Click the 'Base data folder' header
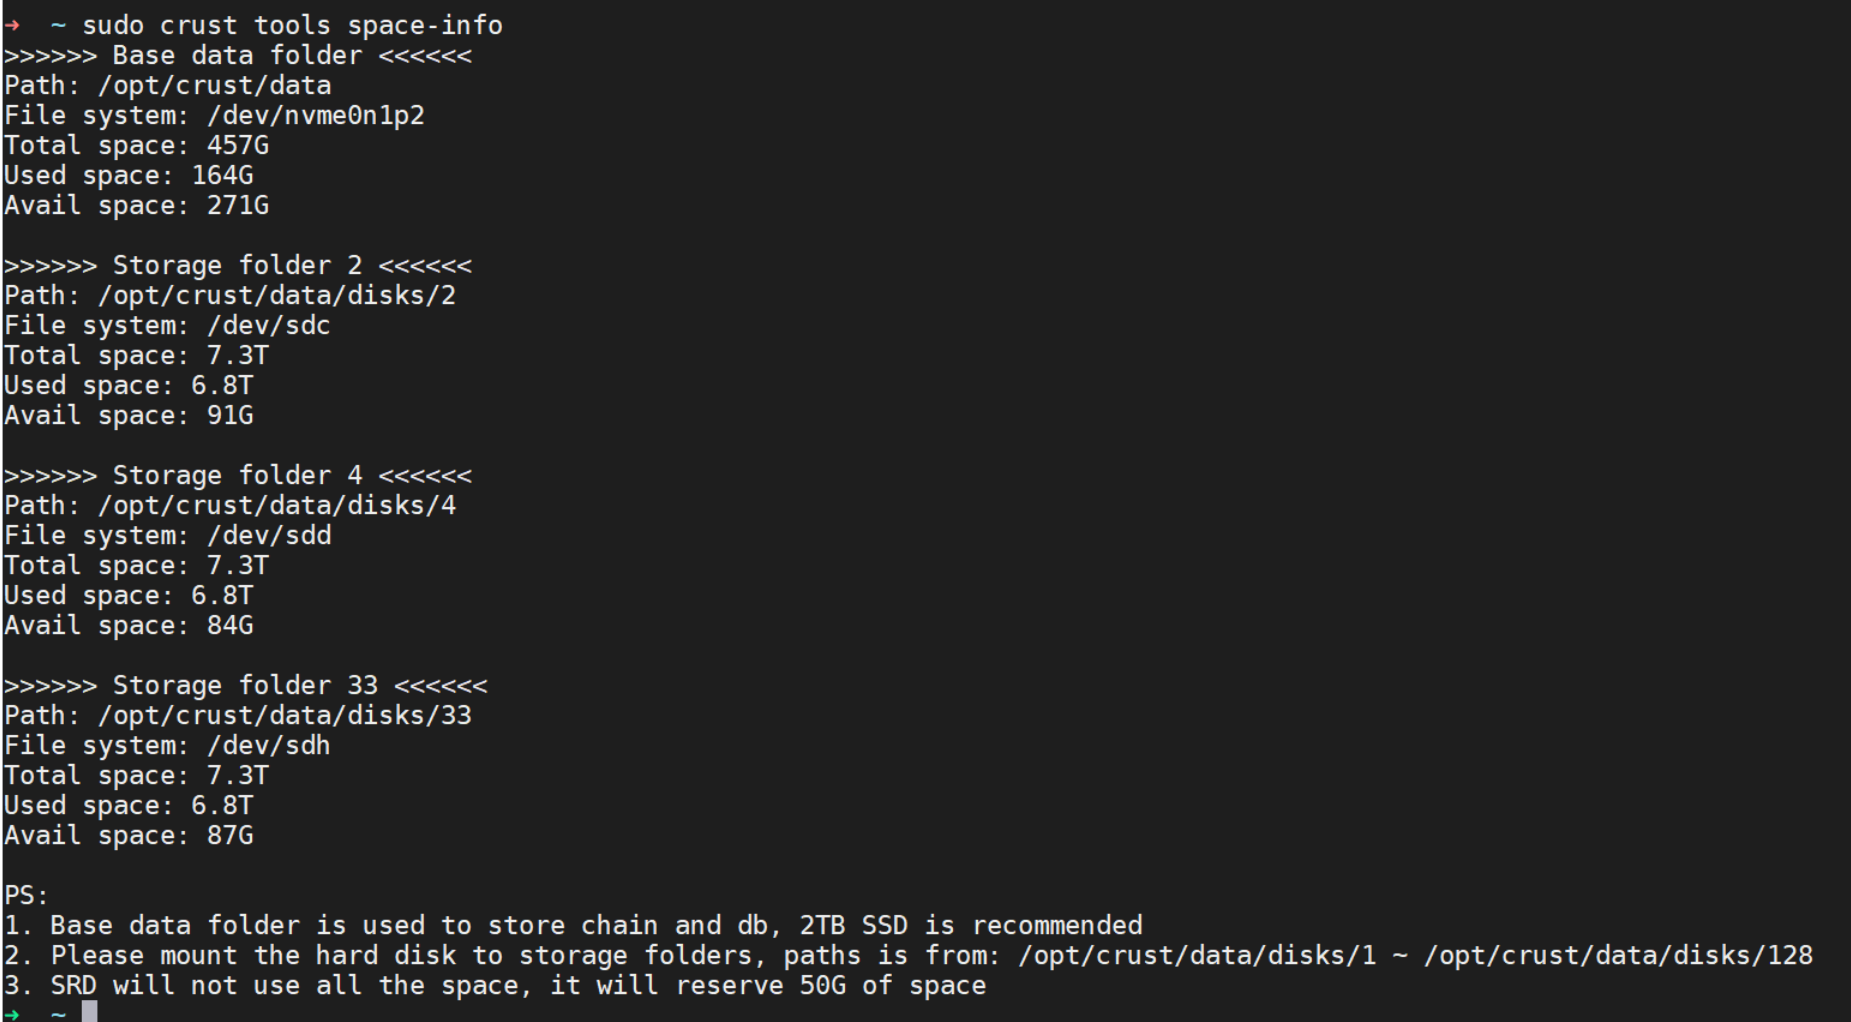Screen dimensions: 1851x1022 coord(237,55)
